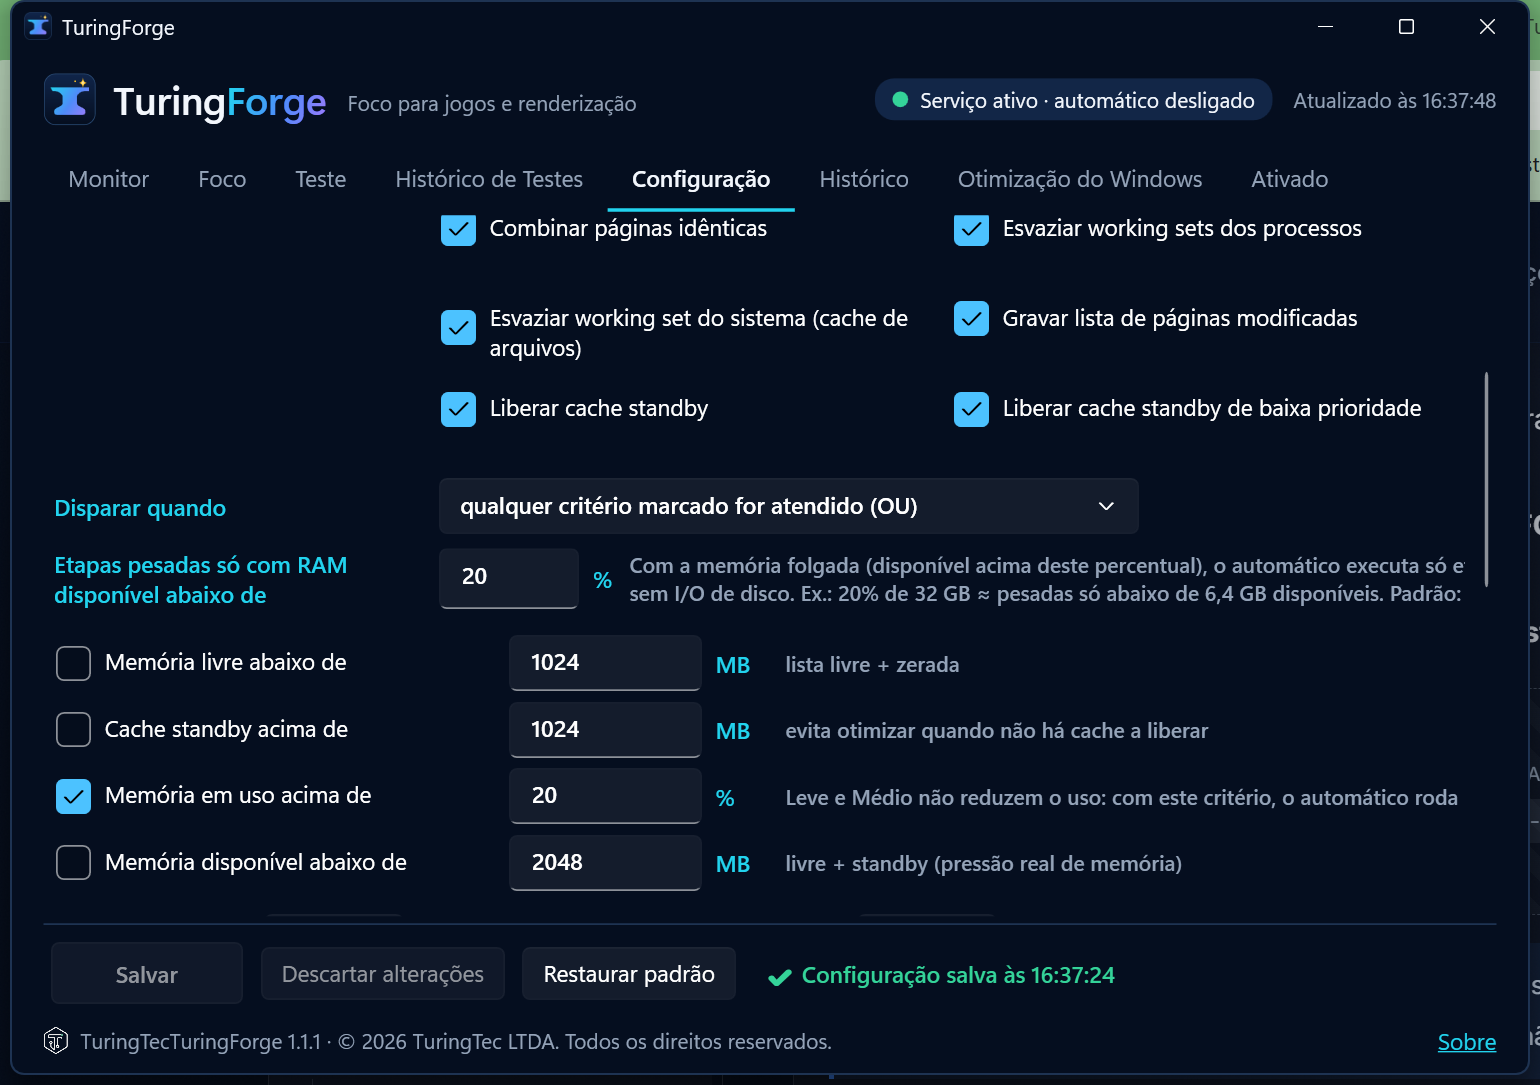Screen dimensions: 1540x1085
Task: Click the green service status dot
Action: pyautogui.click(x=900, y=100)
